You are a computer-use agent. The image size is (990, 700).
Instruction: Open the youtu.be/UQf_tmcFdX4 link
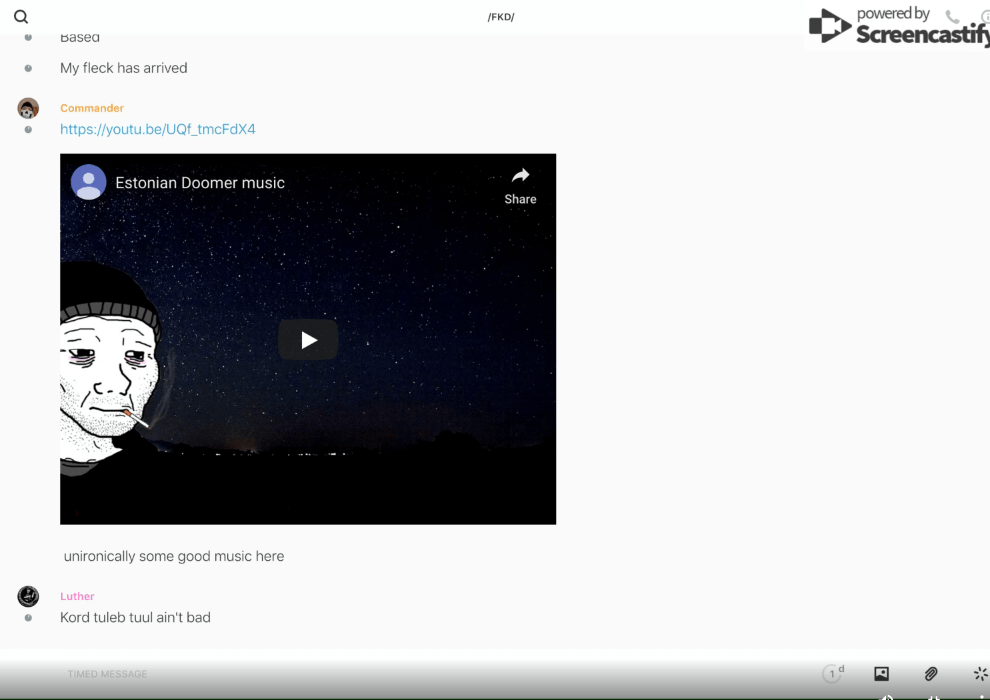[x=157, y=129]
